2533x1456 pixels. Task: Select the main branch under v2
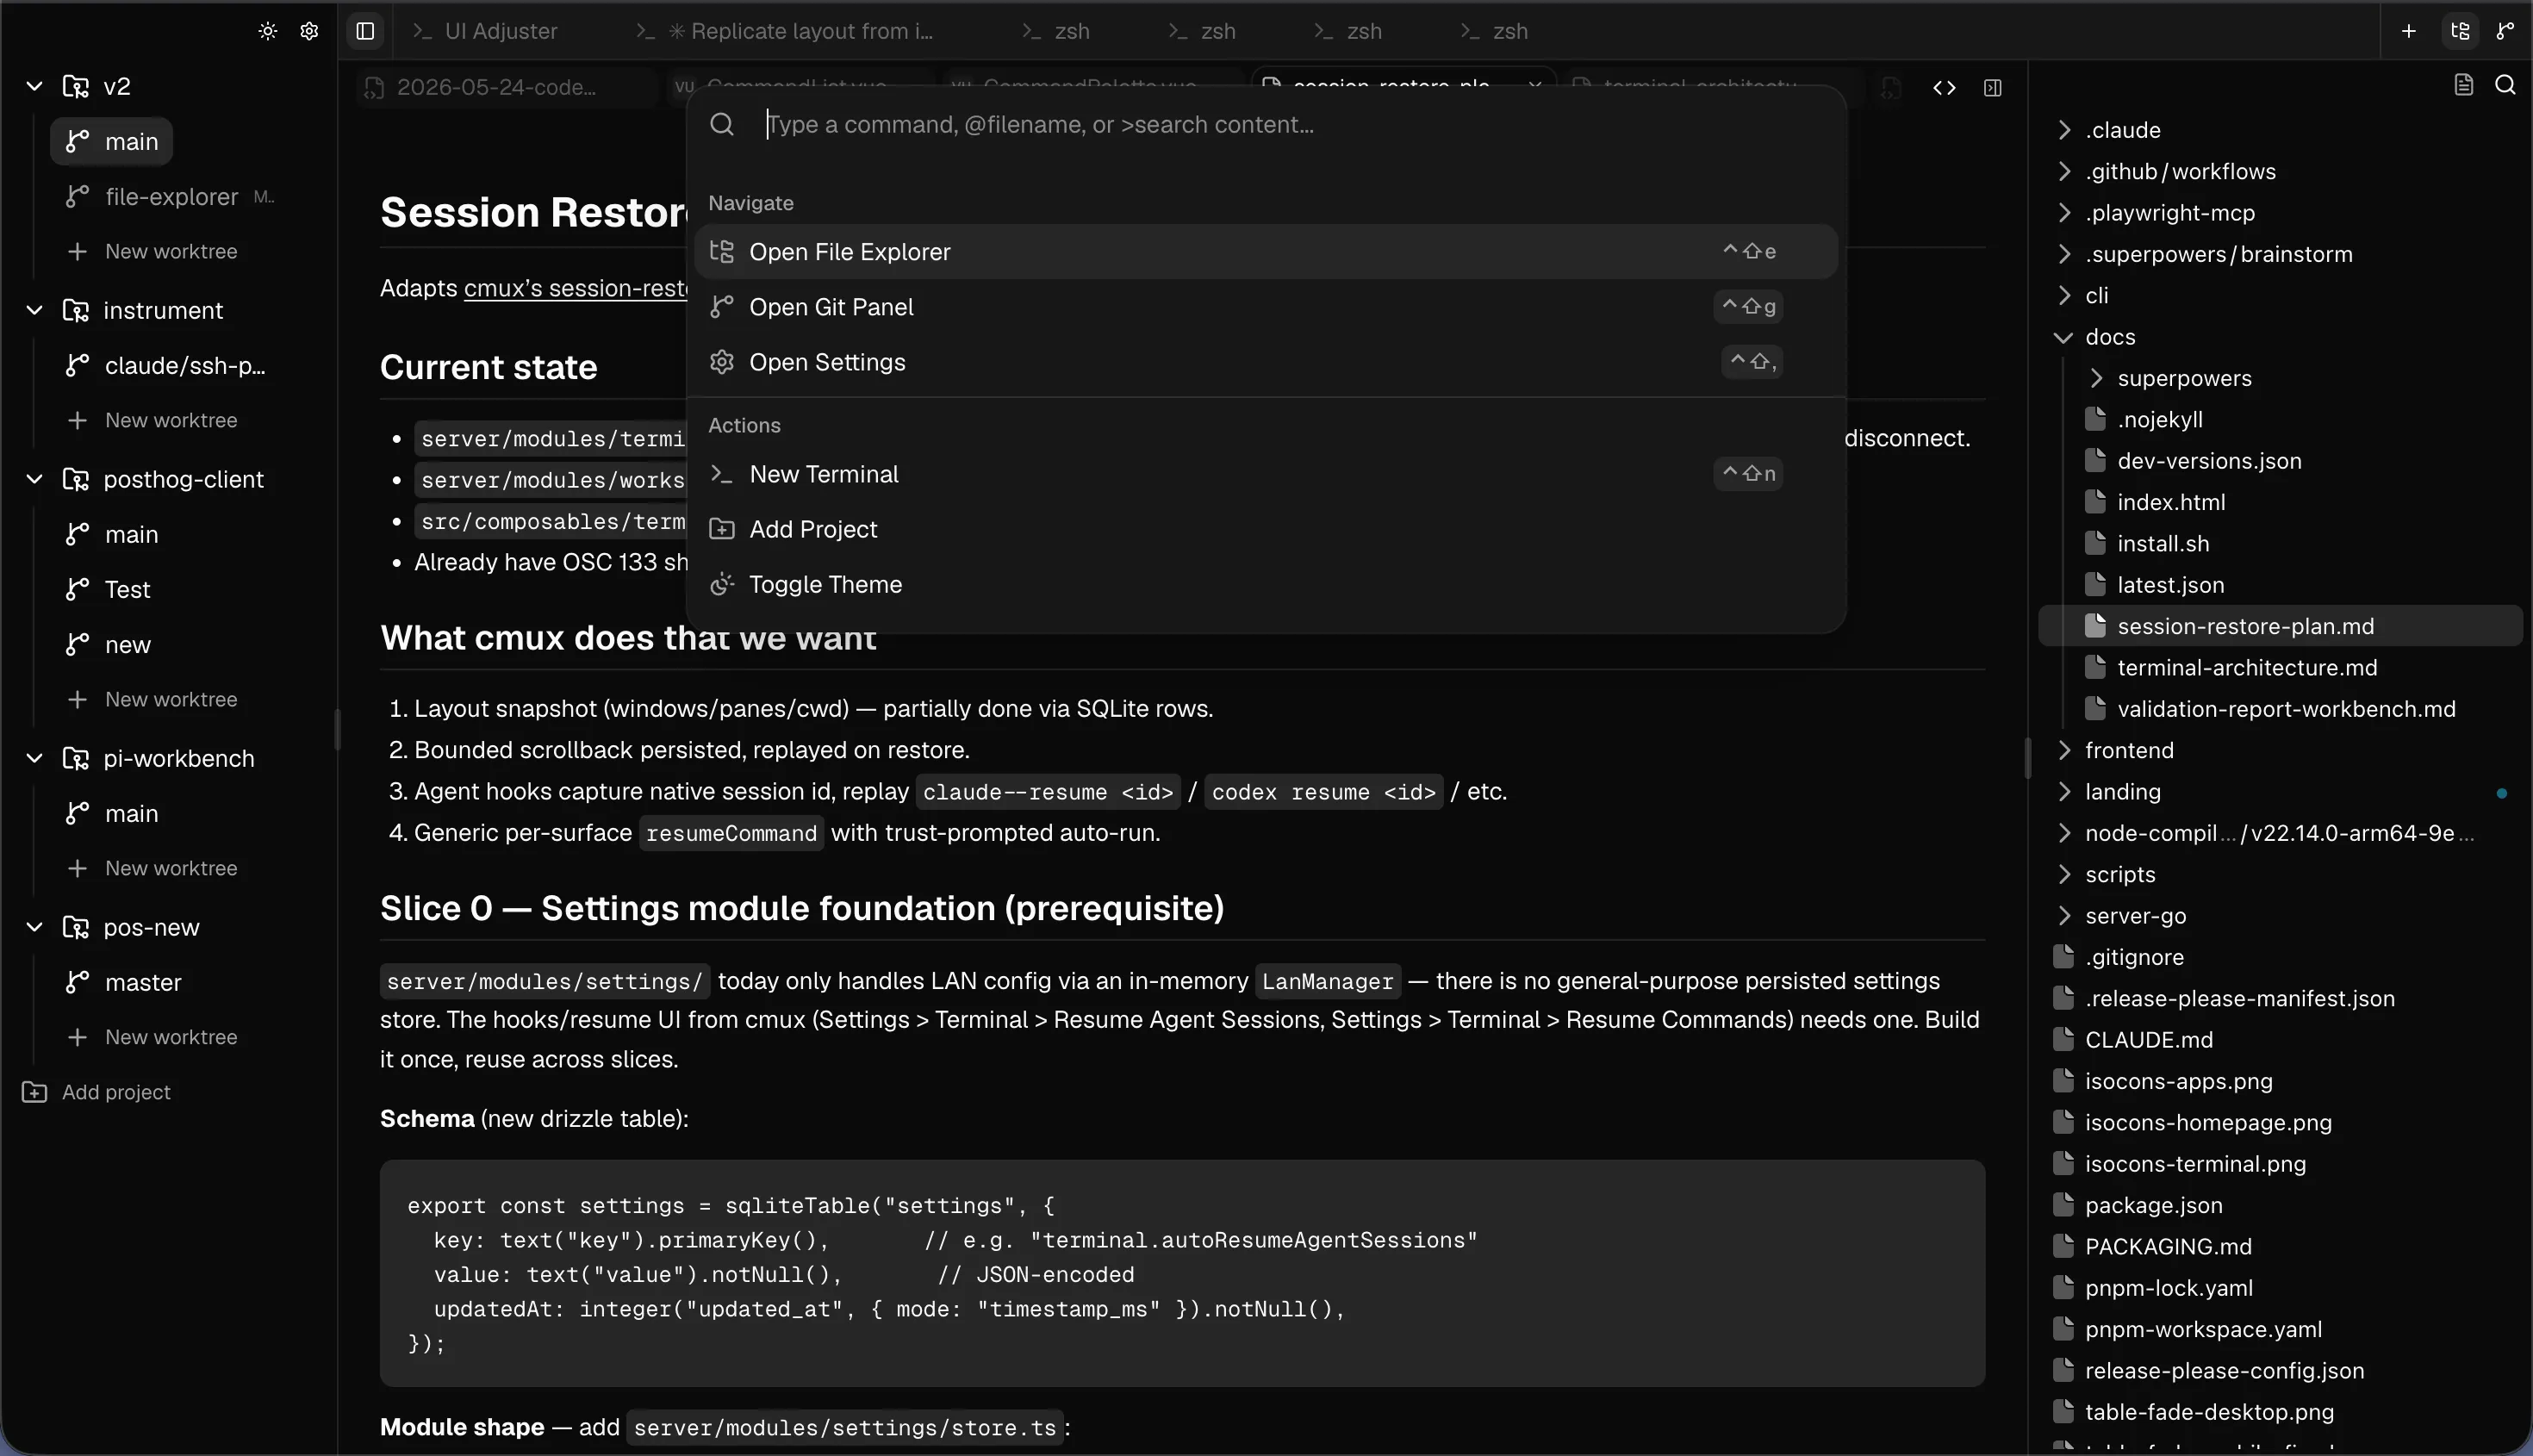111,142
